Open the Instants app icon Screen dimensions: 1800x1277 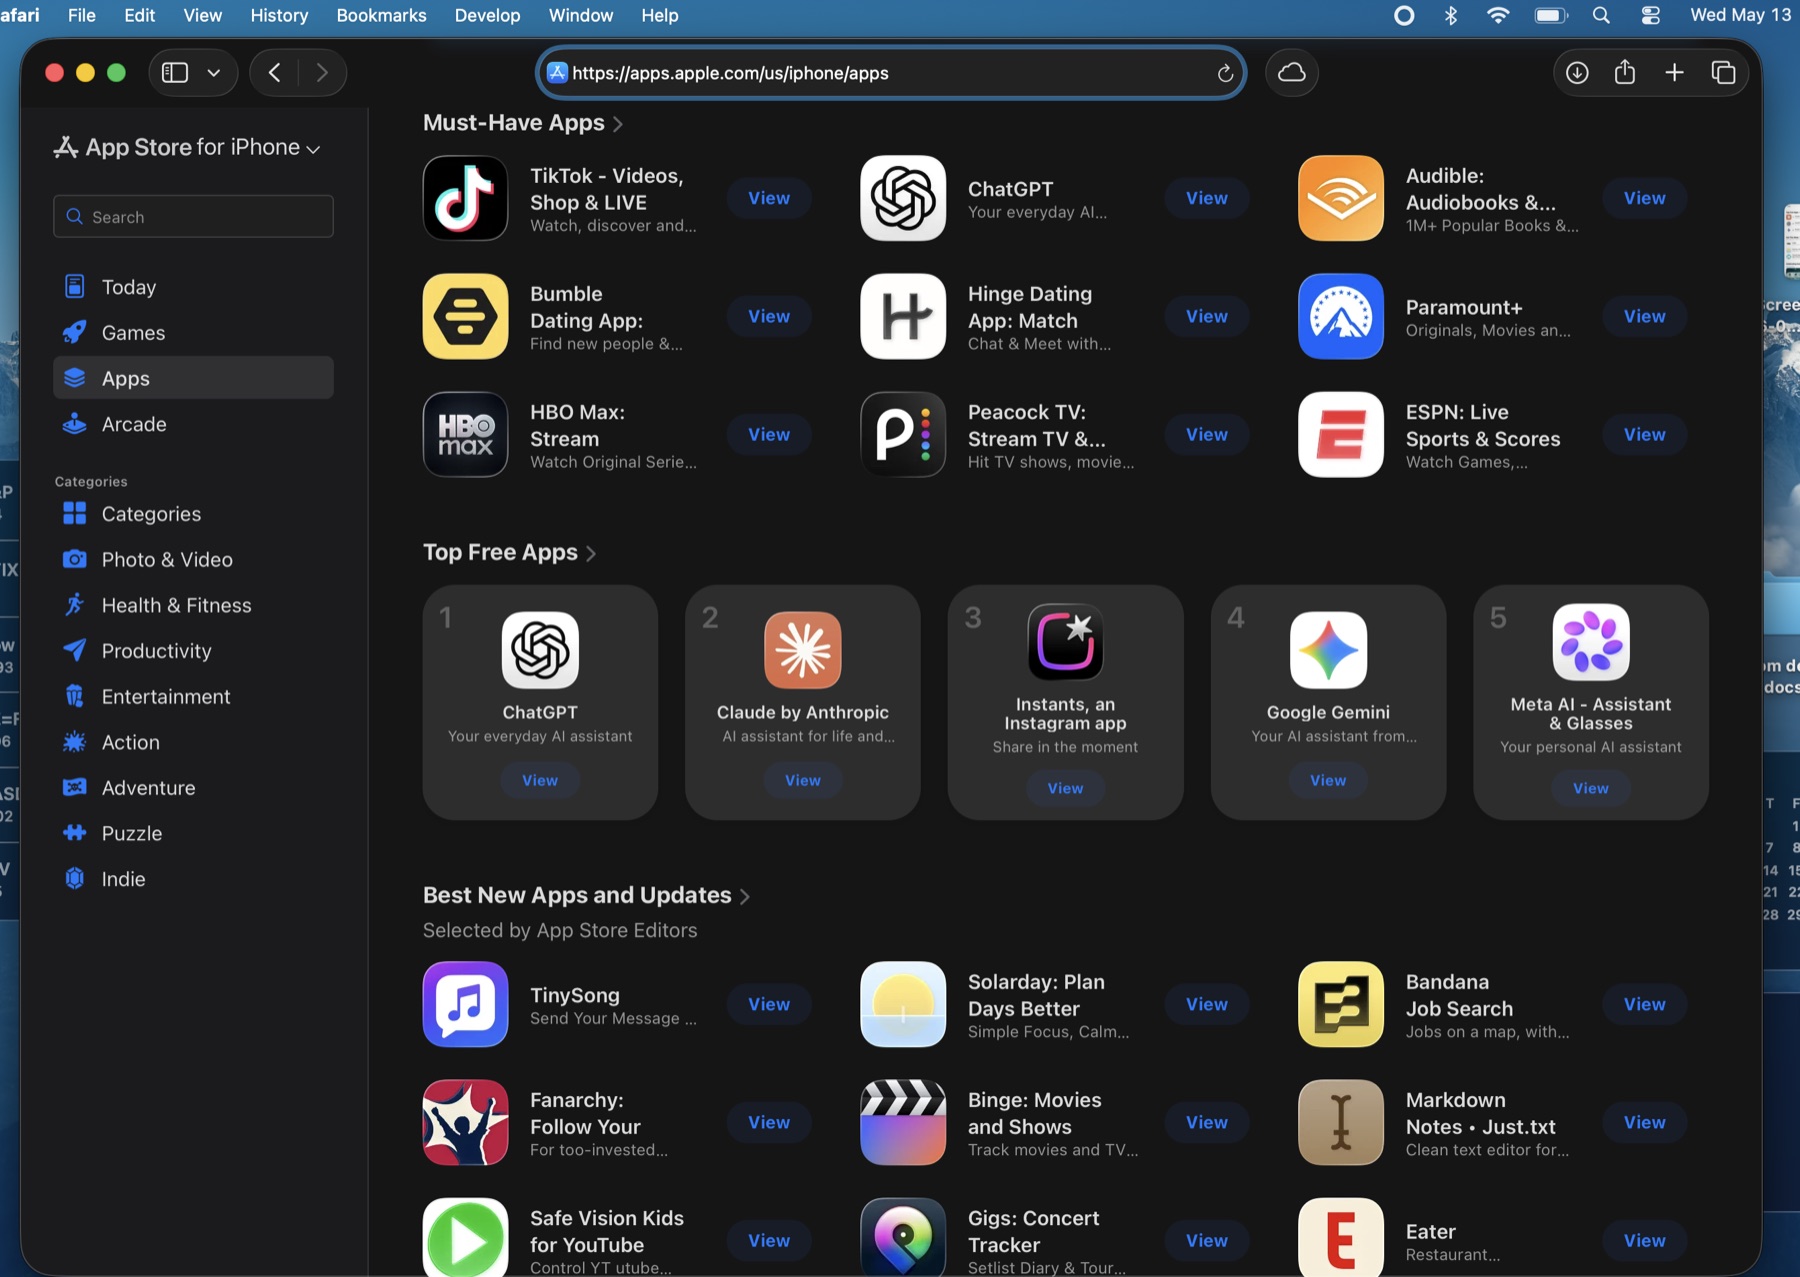(1066, 642)
